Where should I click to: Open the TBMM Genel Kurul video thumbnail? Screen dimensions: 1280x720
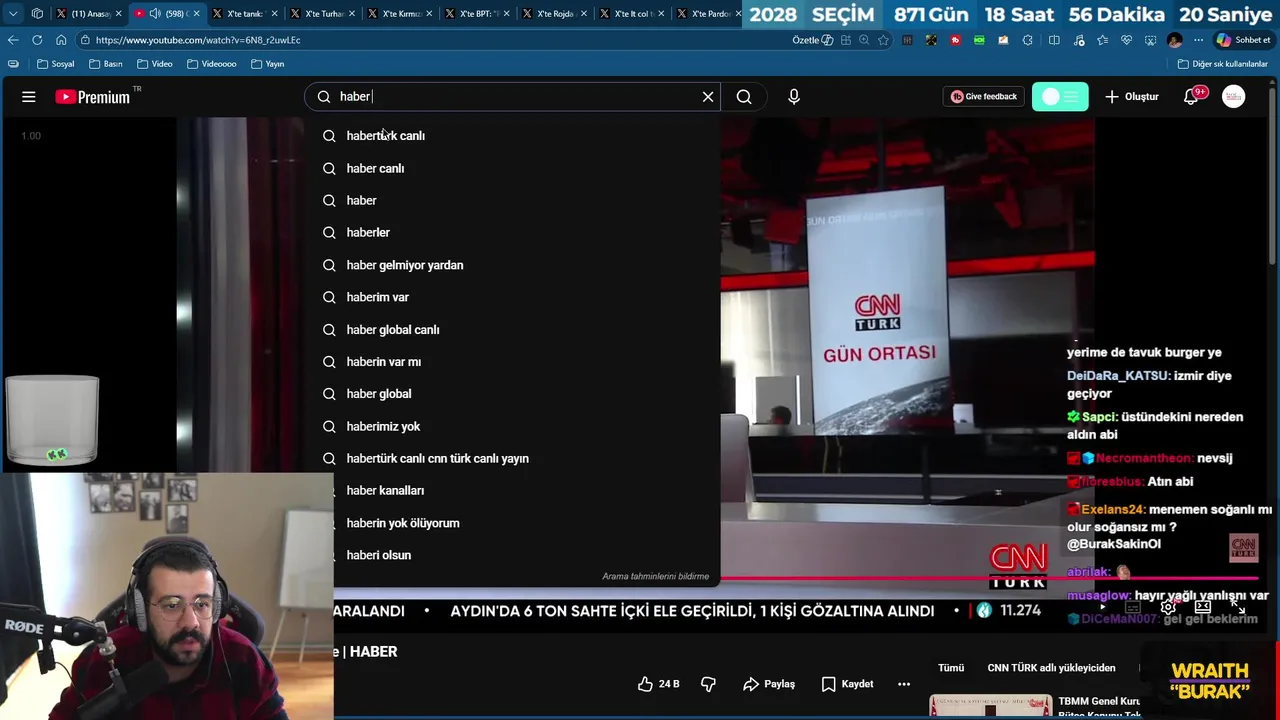point(990,707)
